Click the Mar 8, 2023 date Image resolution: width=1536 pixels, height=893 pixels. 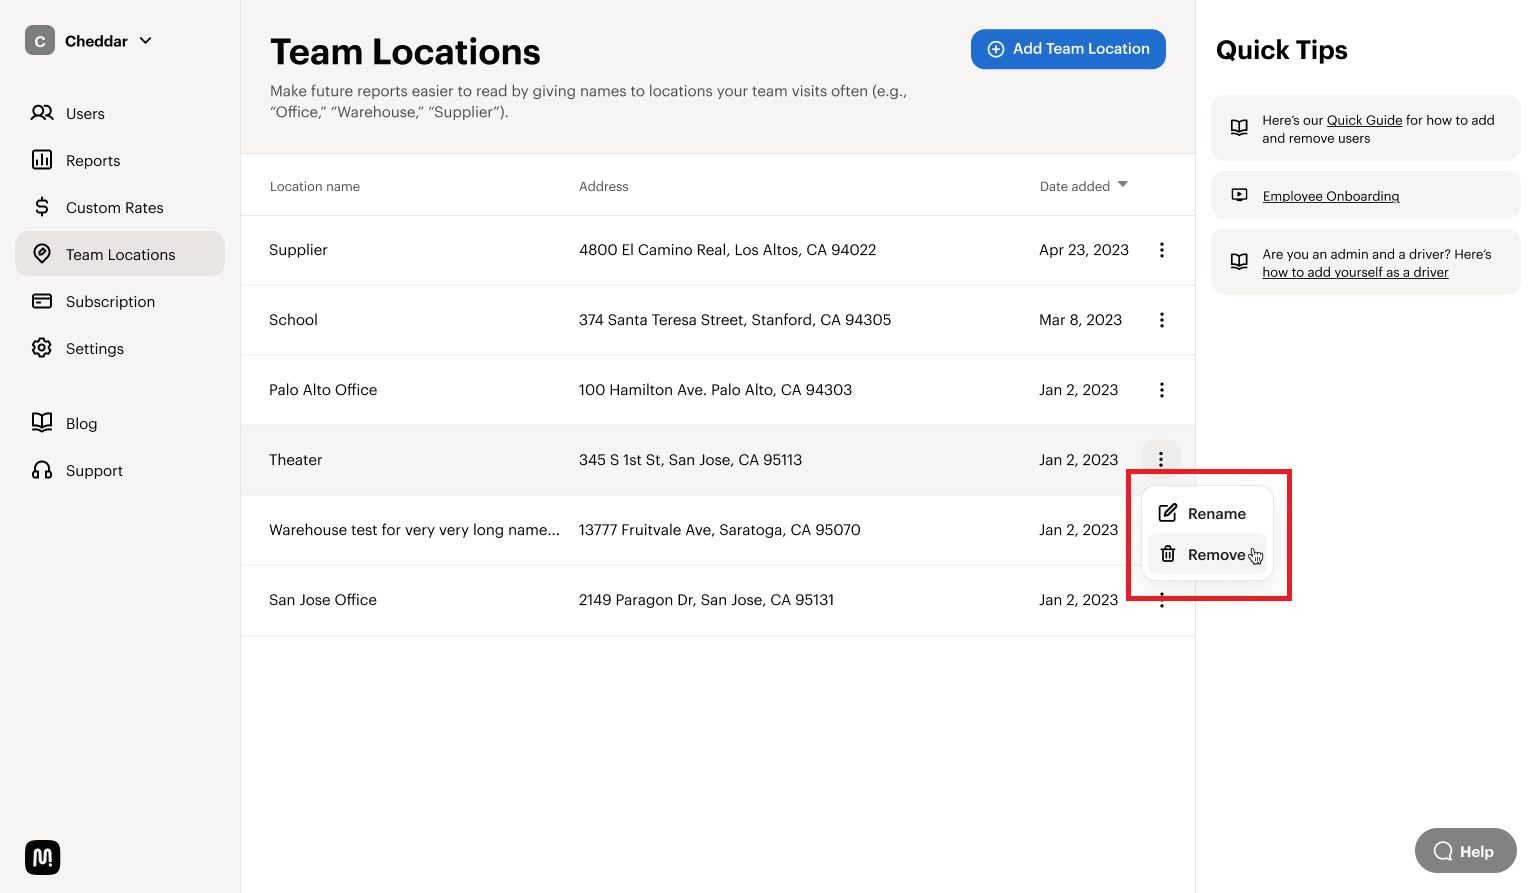1080,320
